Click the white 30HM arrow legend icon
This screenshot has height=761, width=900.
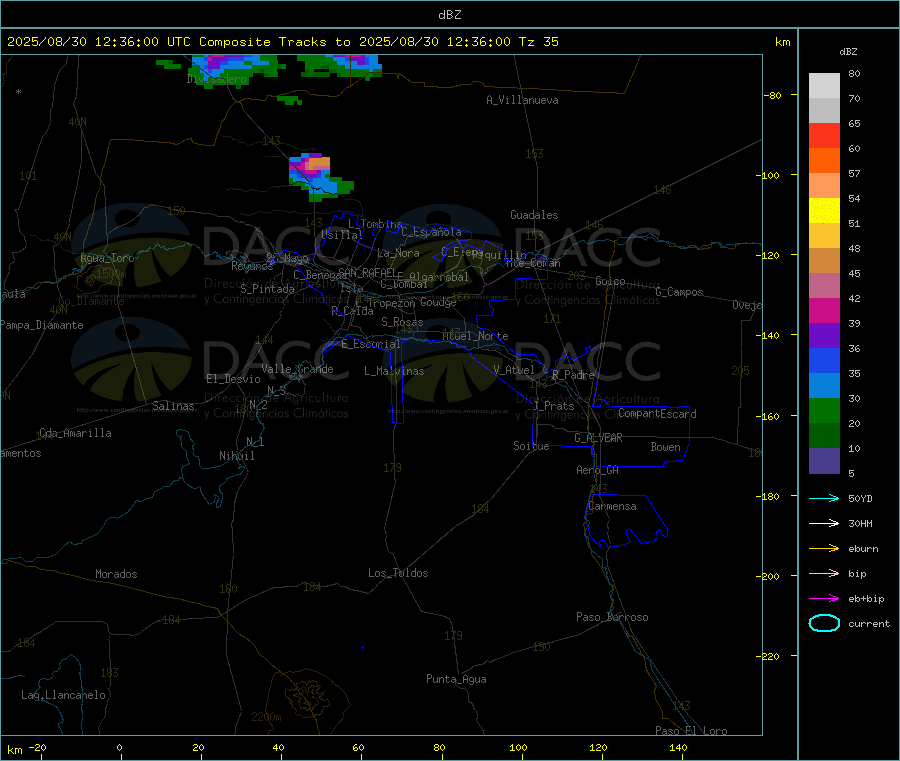824,523
